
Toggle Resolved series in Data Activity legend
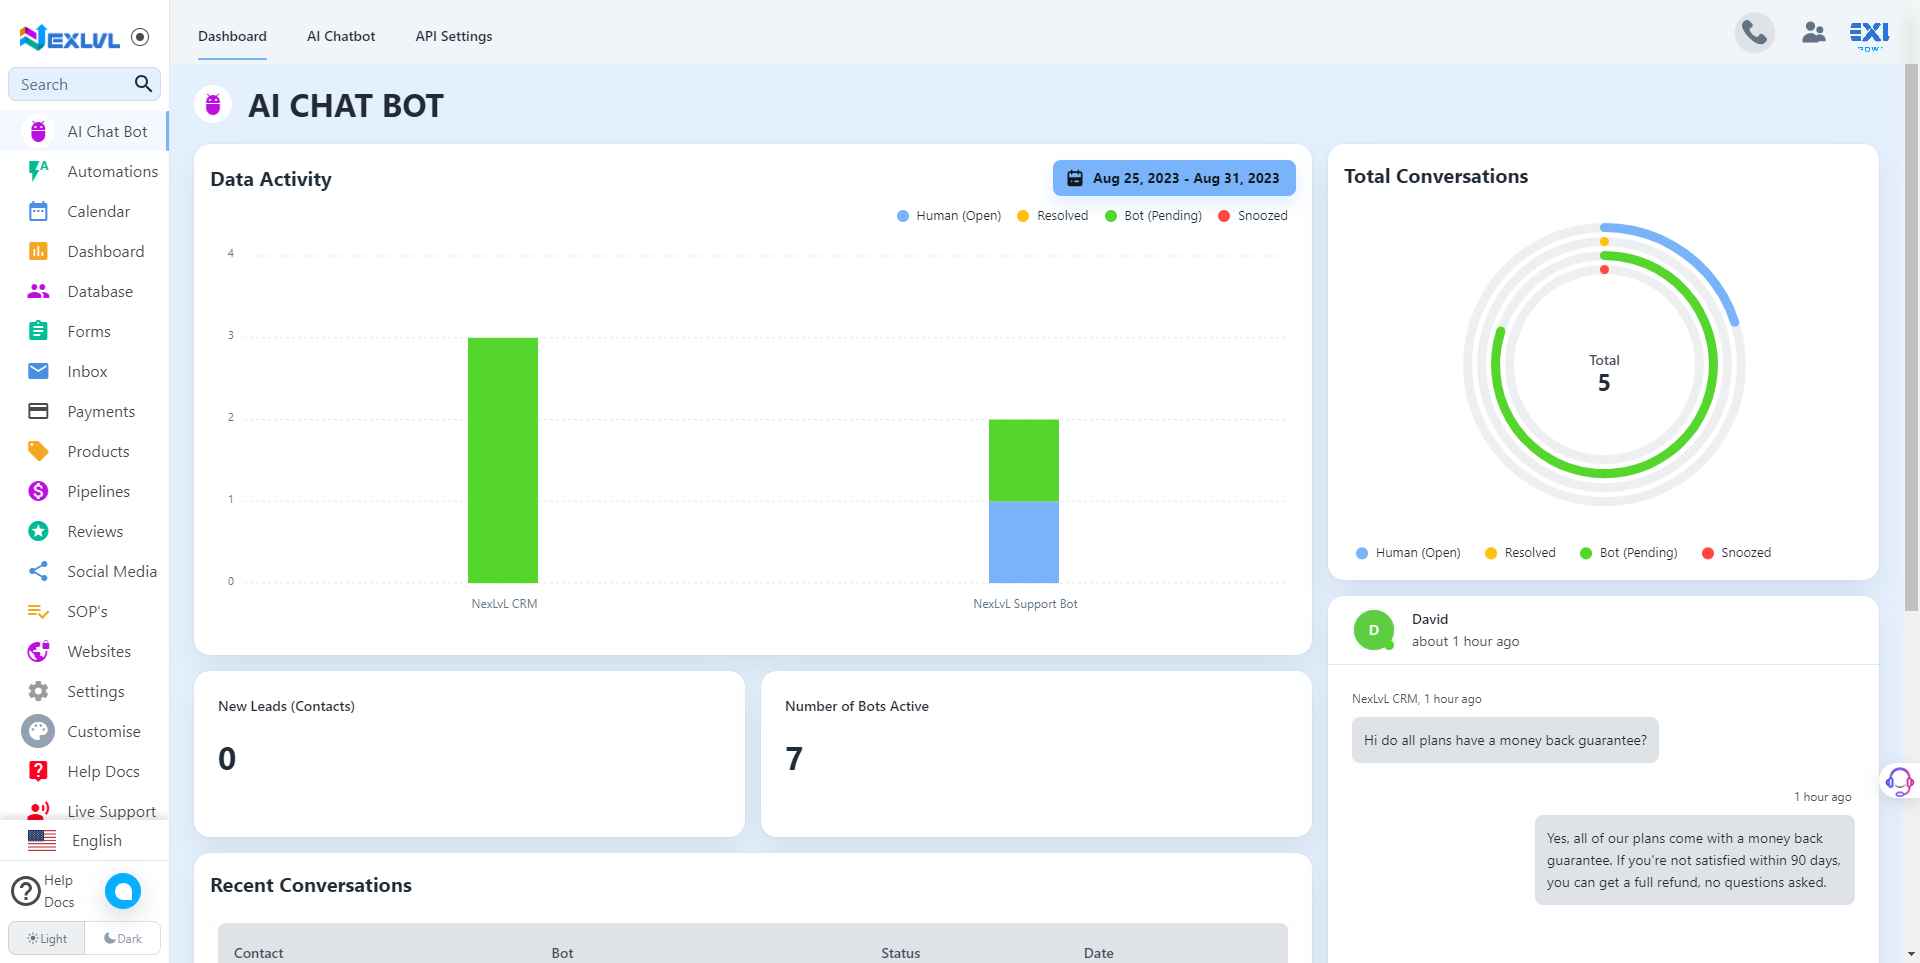coord(1052,216)
